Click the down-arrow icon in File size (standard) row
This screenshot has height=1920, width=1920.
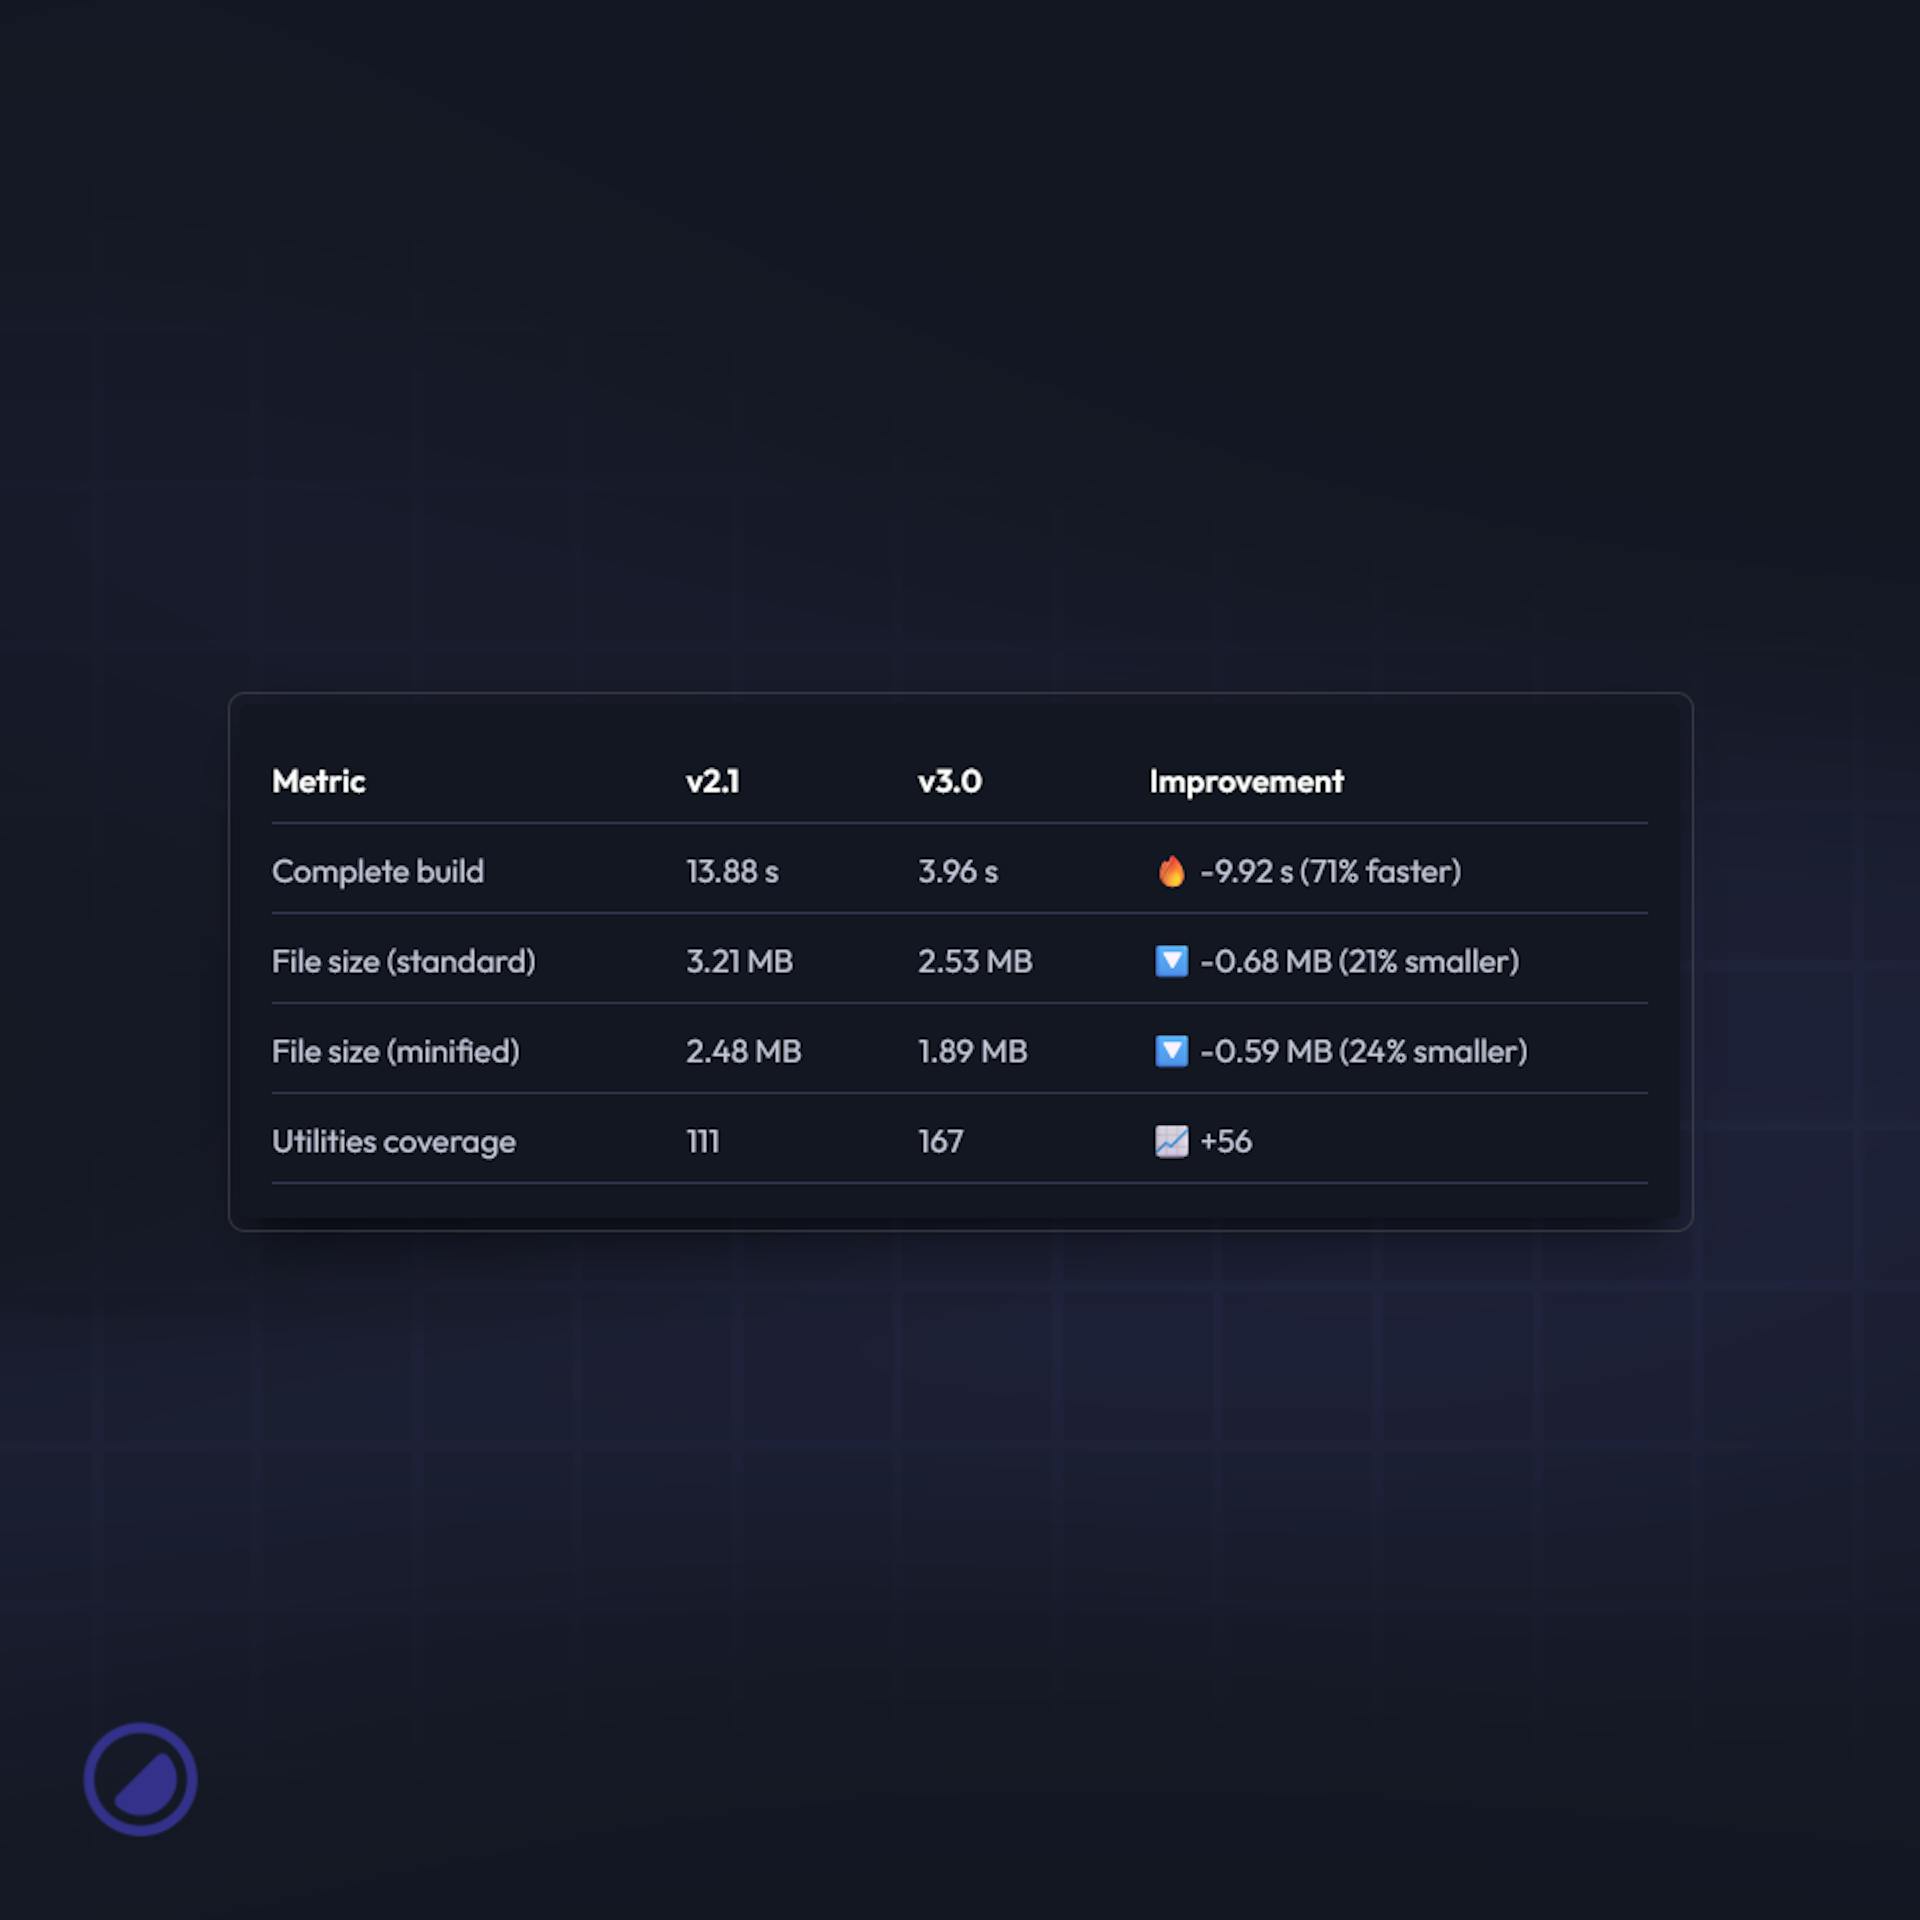pos(1171,961)
